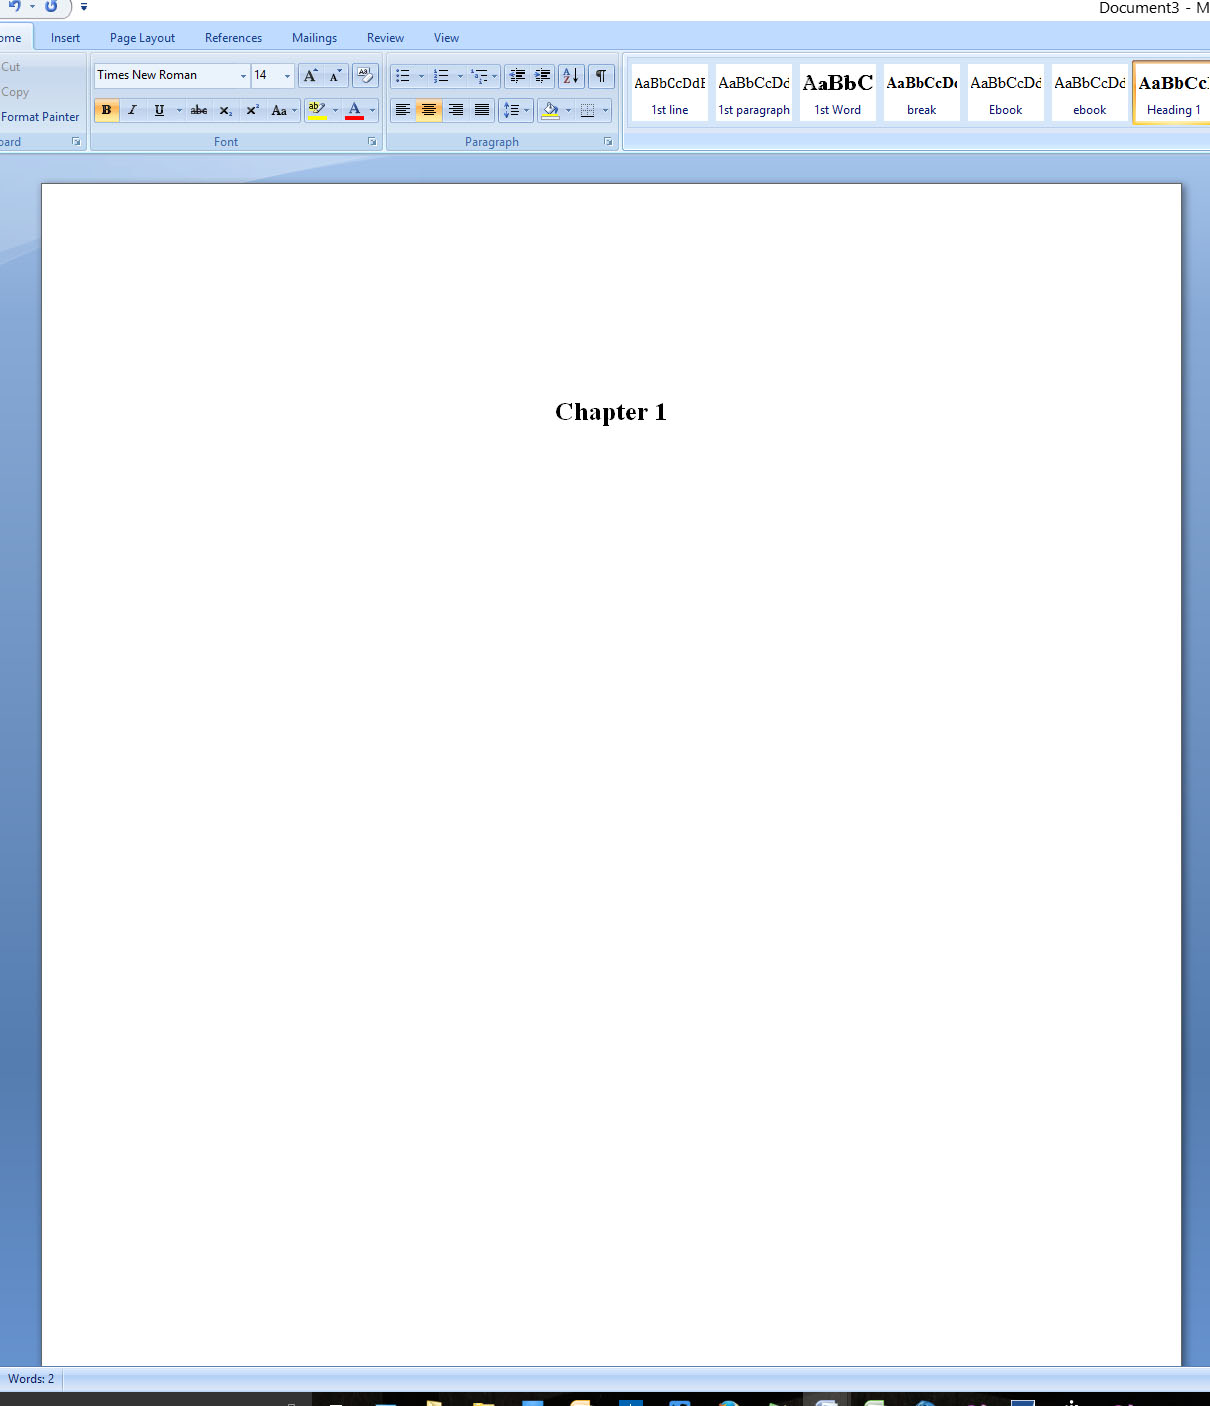
Task: Apply the break style
Action: tap(922, 94)
